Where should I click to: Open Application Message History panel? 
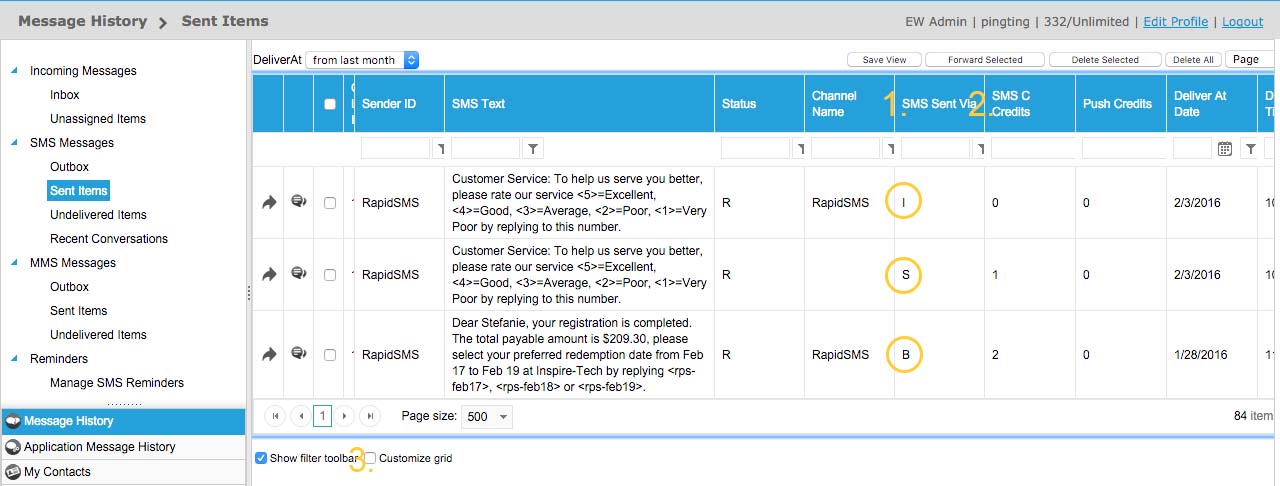(x=99, y=447)
